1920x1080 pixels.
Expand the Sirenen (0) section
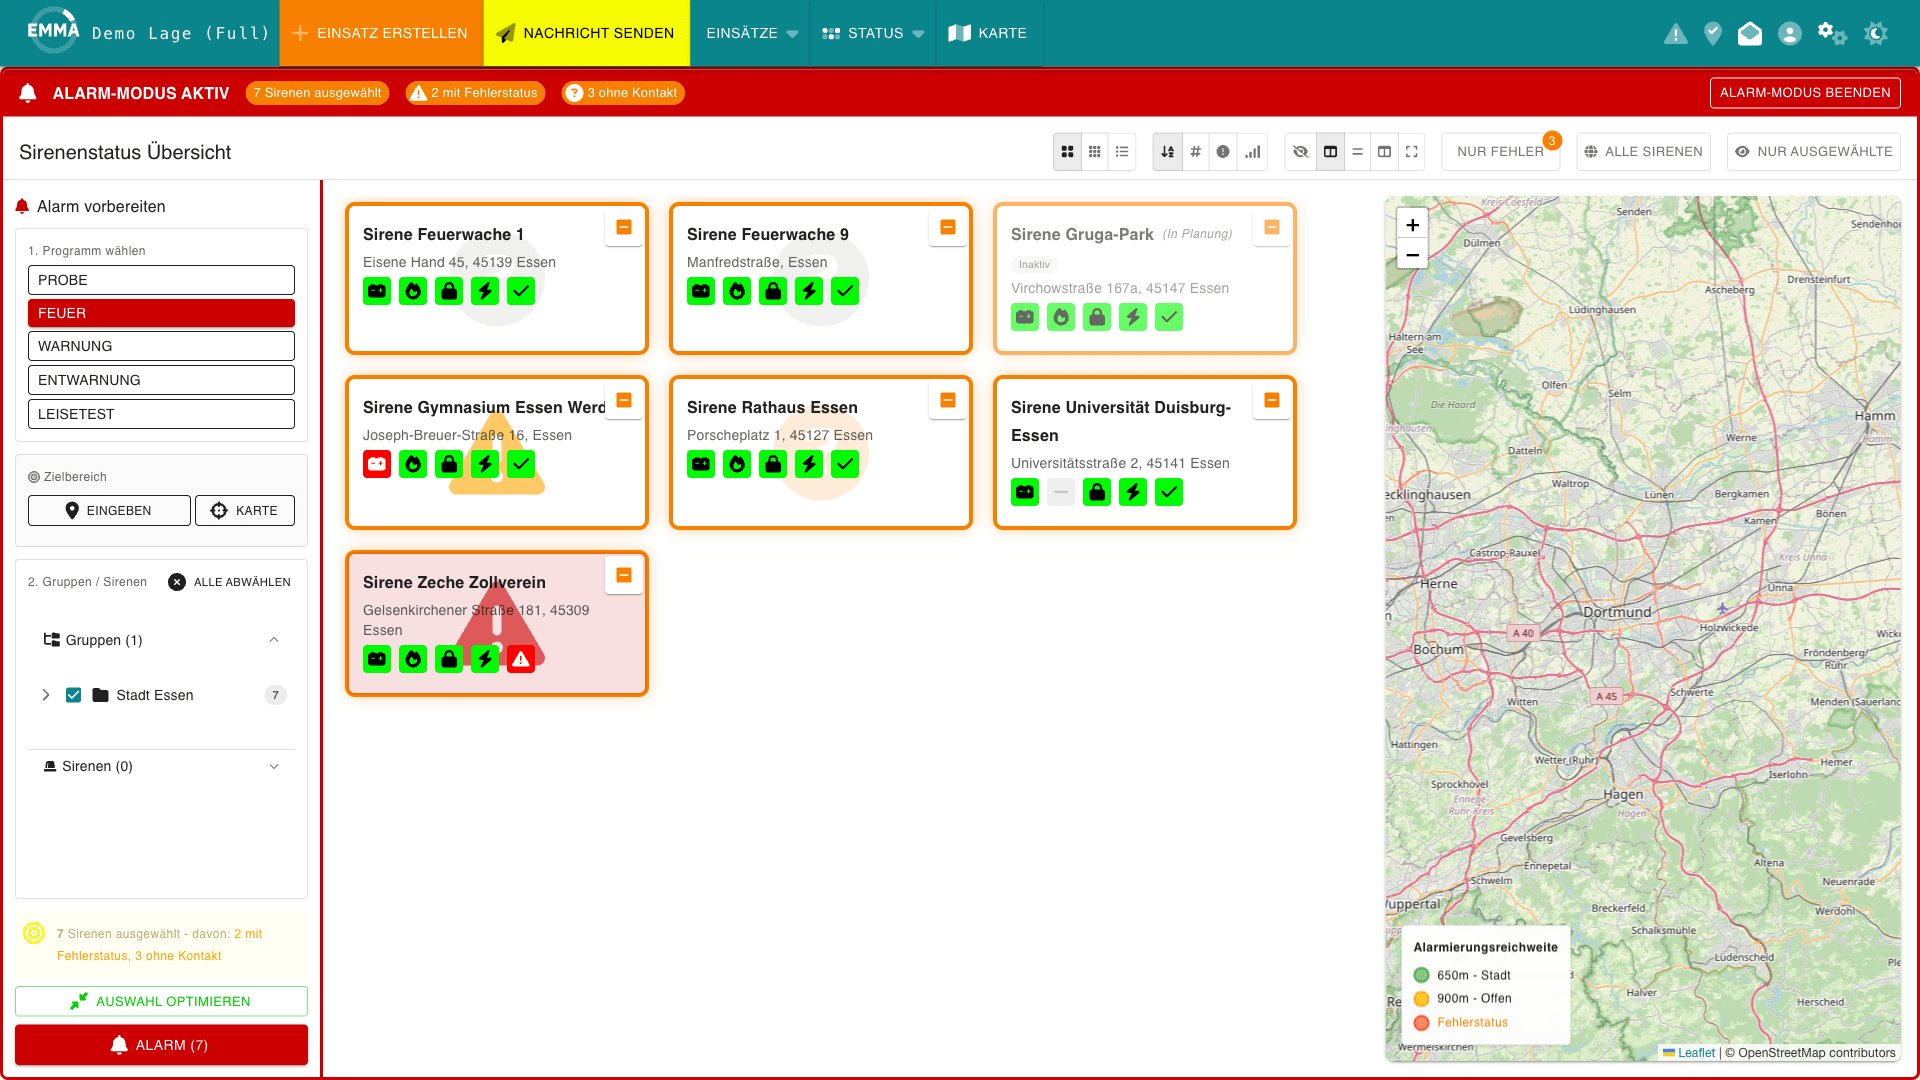(x=274, y=767)
